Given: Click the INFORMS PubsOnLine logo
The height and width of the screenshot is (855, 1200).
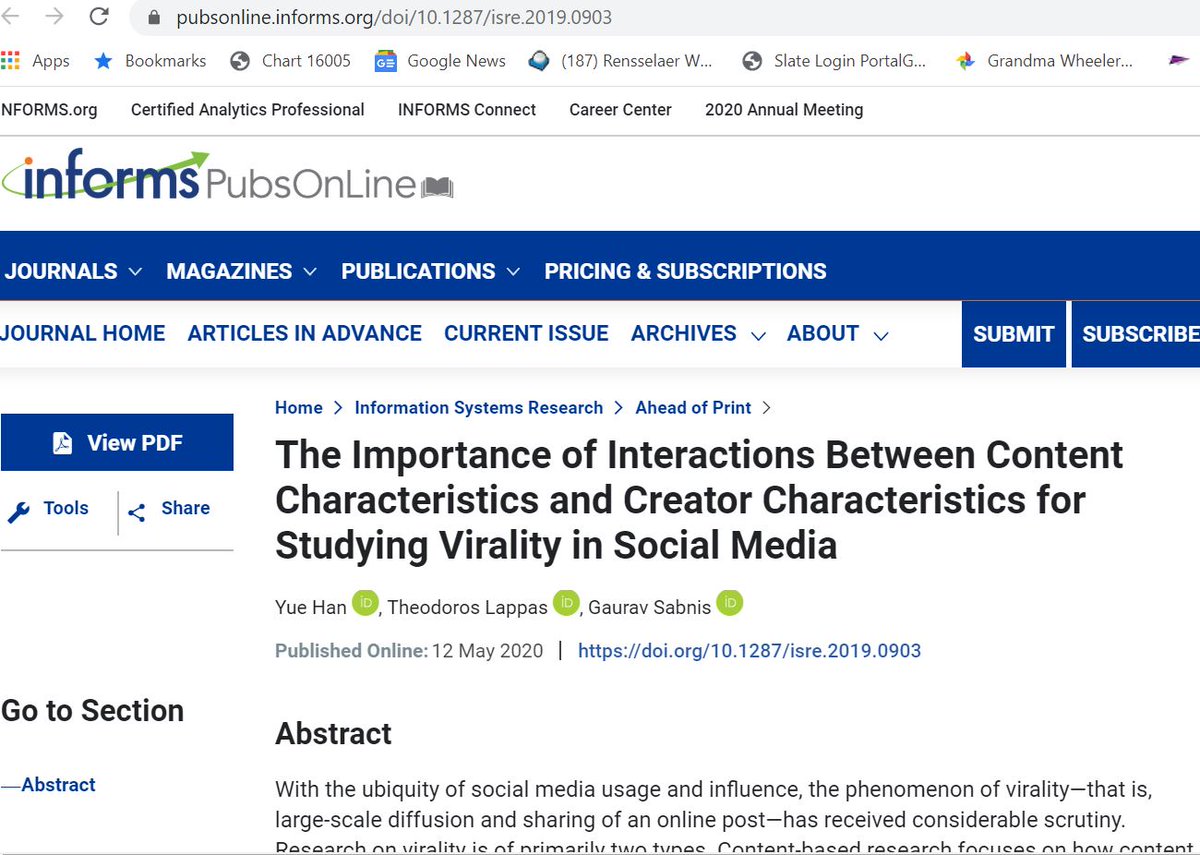Looking at the screenshot, I should pyautogui.click(x=227, y=177).
